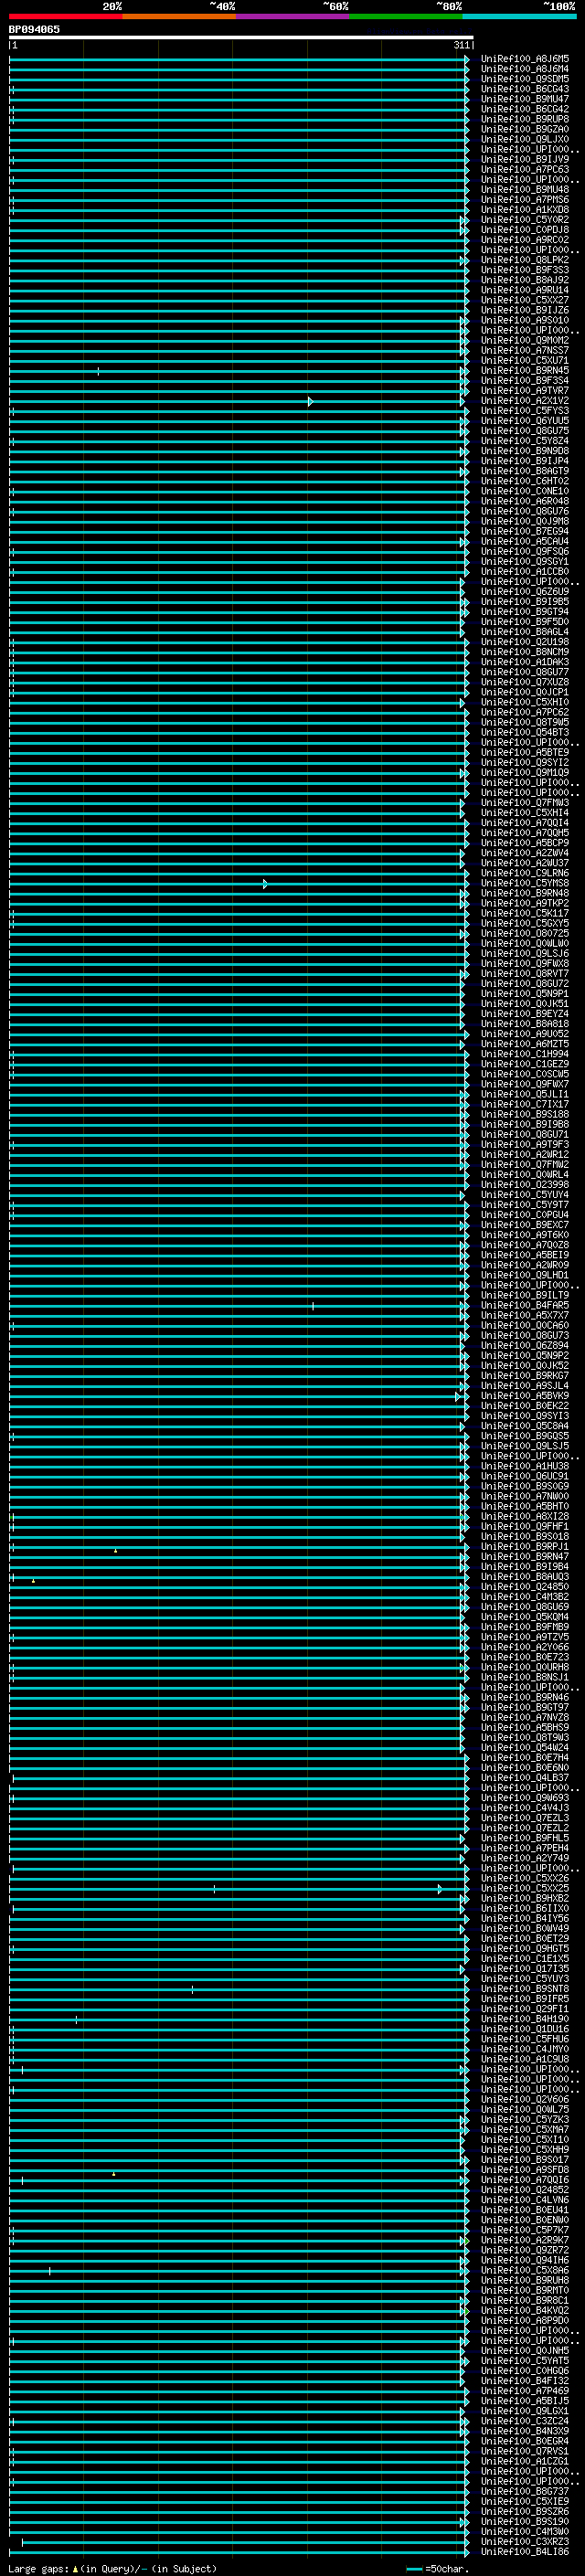585x2576 pixels.
Task: Select the UniRef100_Q9LJX0 label
Action: pos(525,139)
